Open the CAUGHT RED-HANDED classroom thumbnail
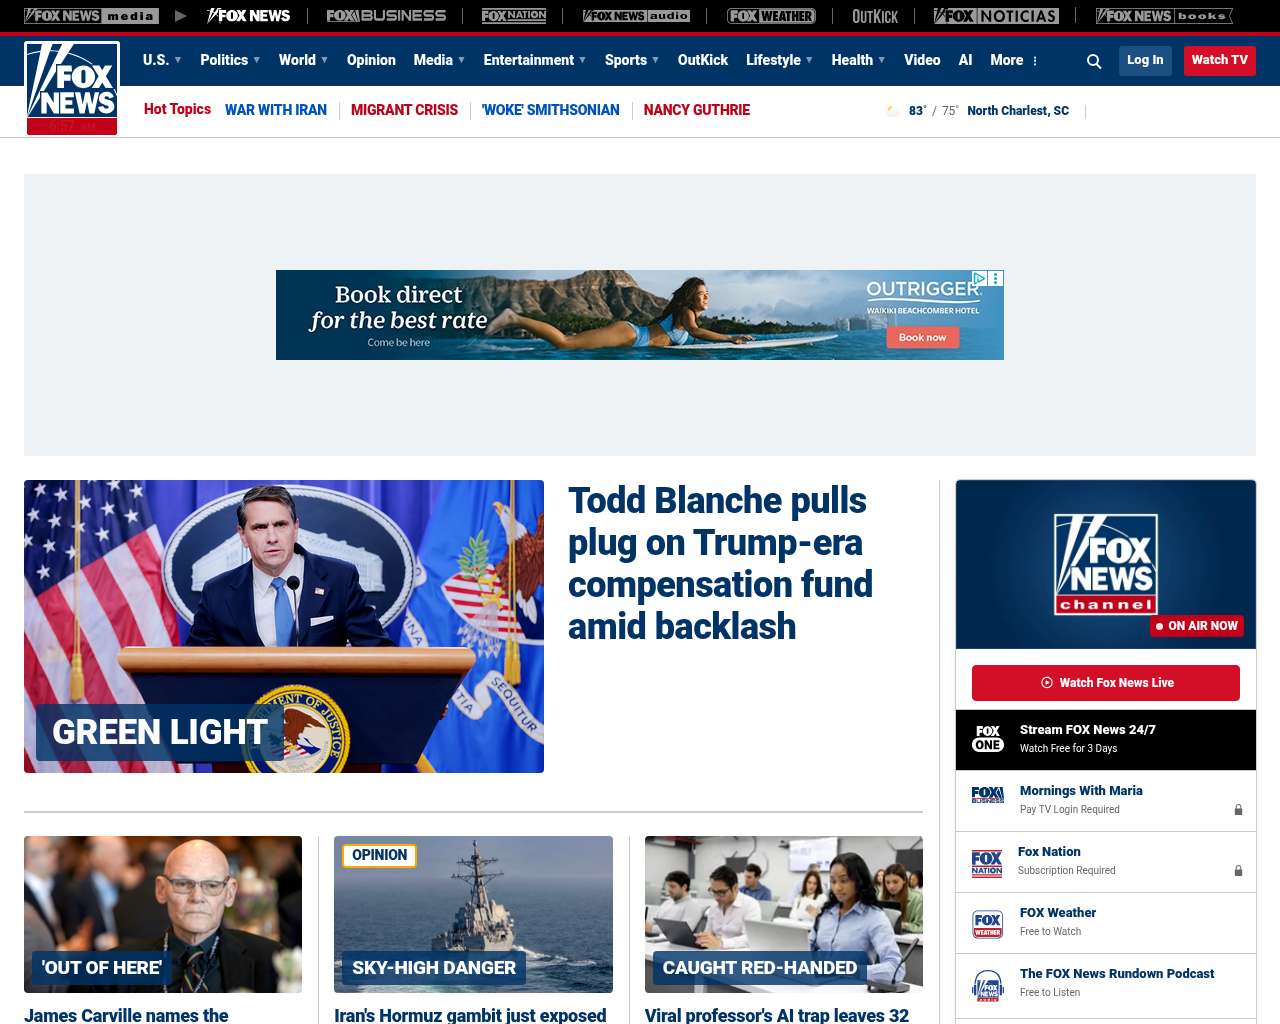This screenshot has height=1024, width=1280. [784, 914]
